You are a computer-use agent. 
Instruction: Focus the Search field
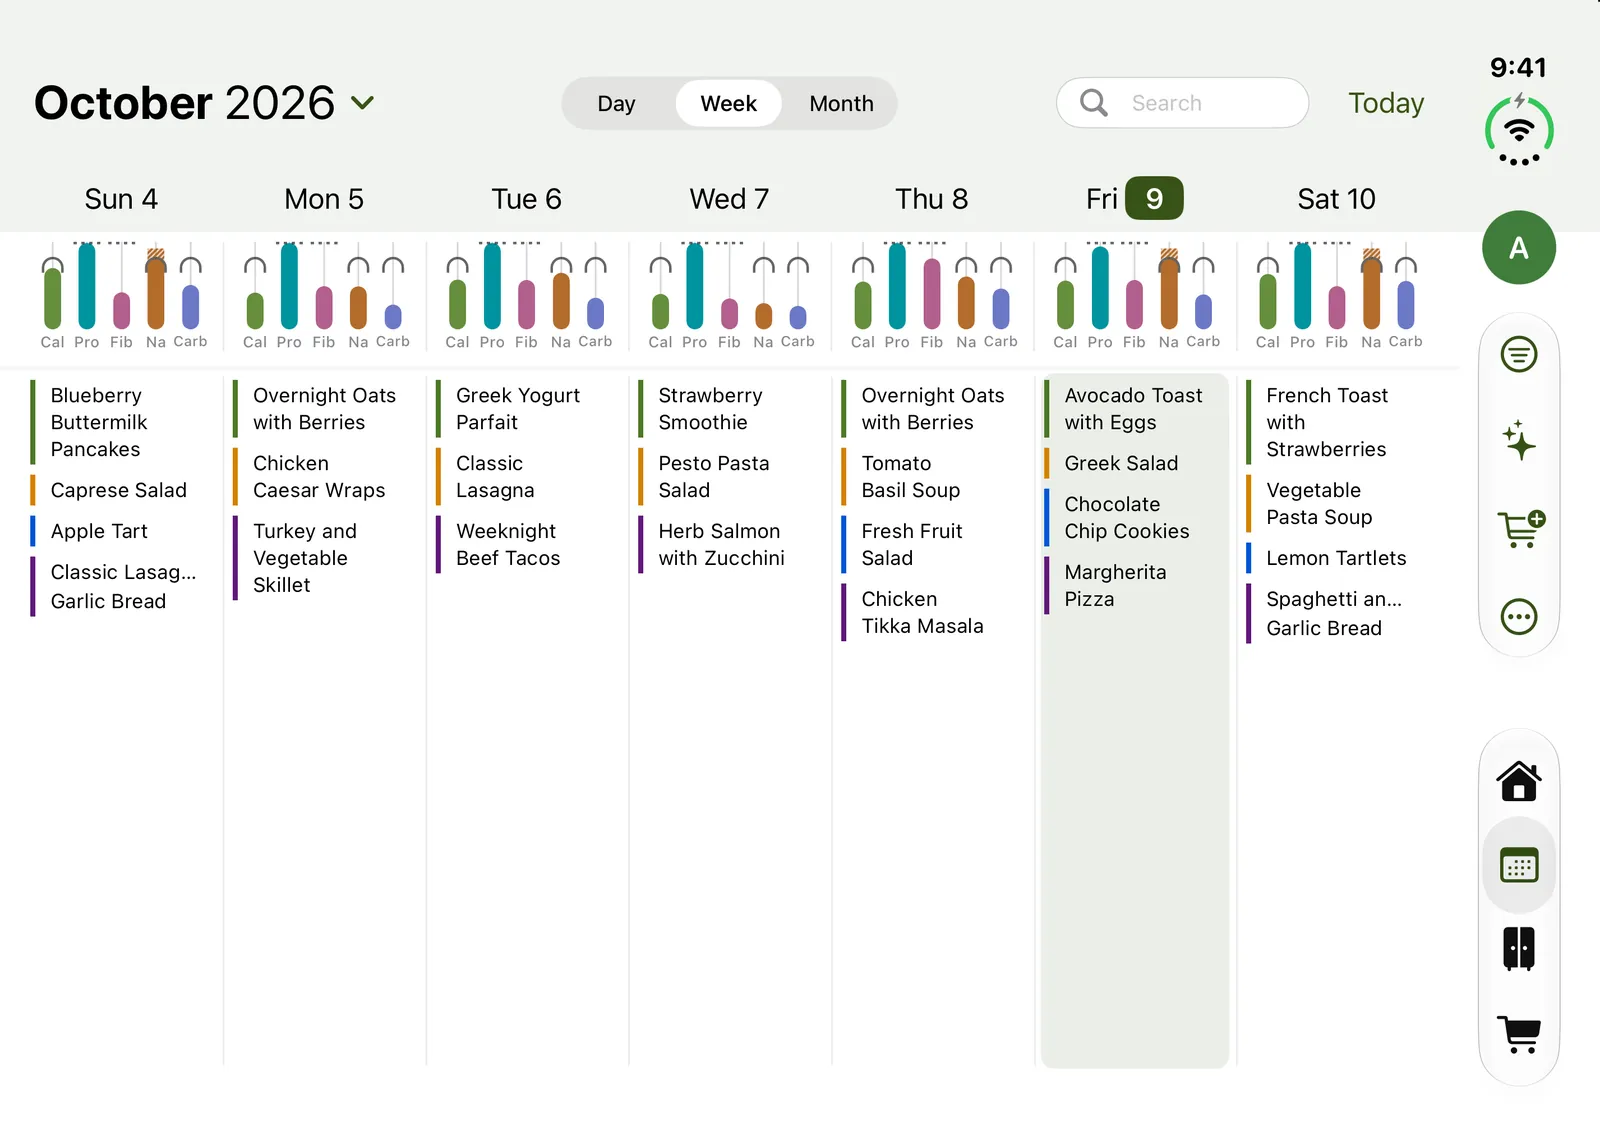(1182, 103)
